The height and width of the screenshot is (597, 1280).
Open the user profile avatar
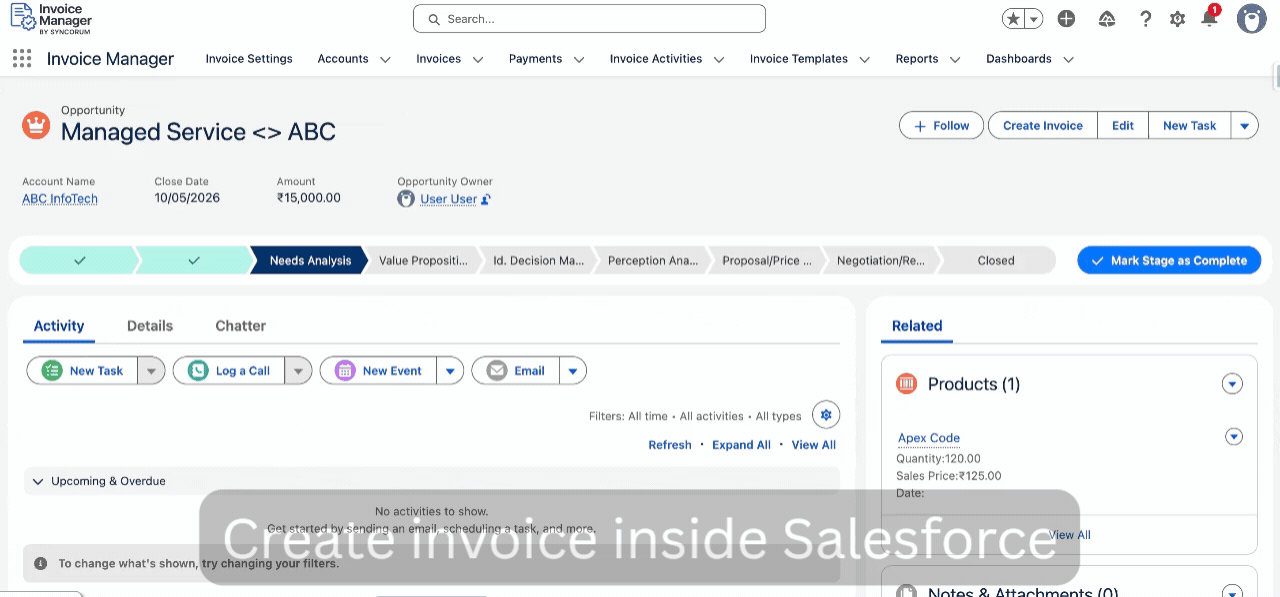1252,19
